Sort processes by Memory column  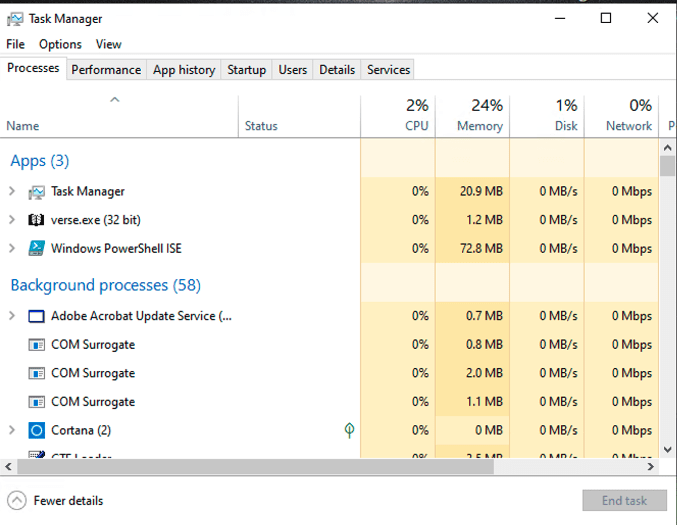[479, 116]
